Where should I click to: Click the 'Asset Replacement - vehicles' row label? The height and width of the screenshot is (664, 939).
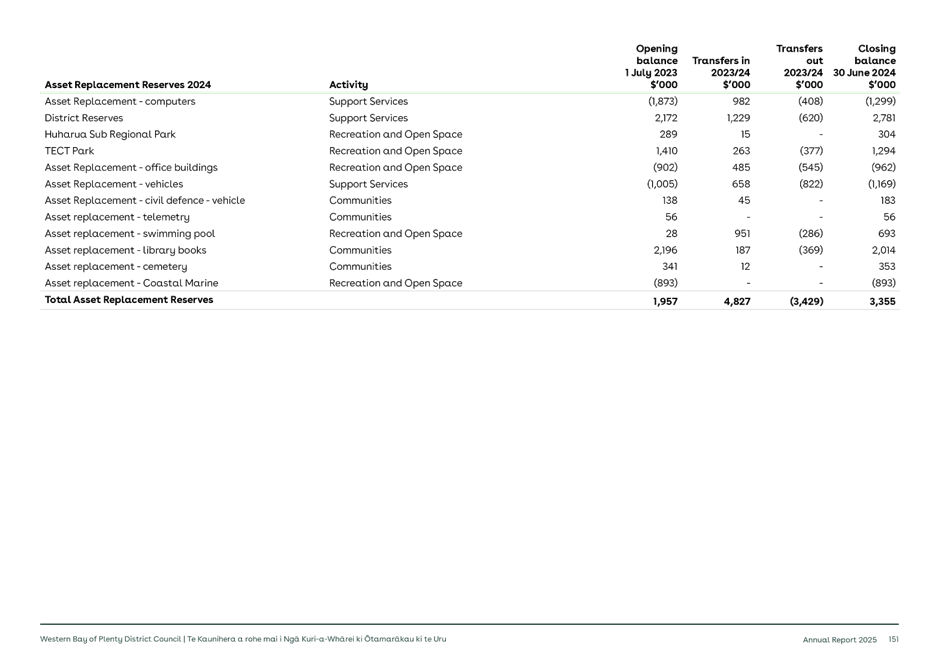click(x=114, y=184)
